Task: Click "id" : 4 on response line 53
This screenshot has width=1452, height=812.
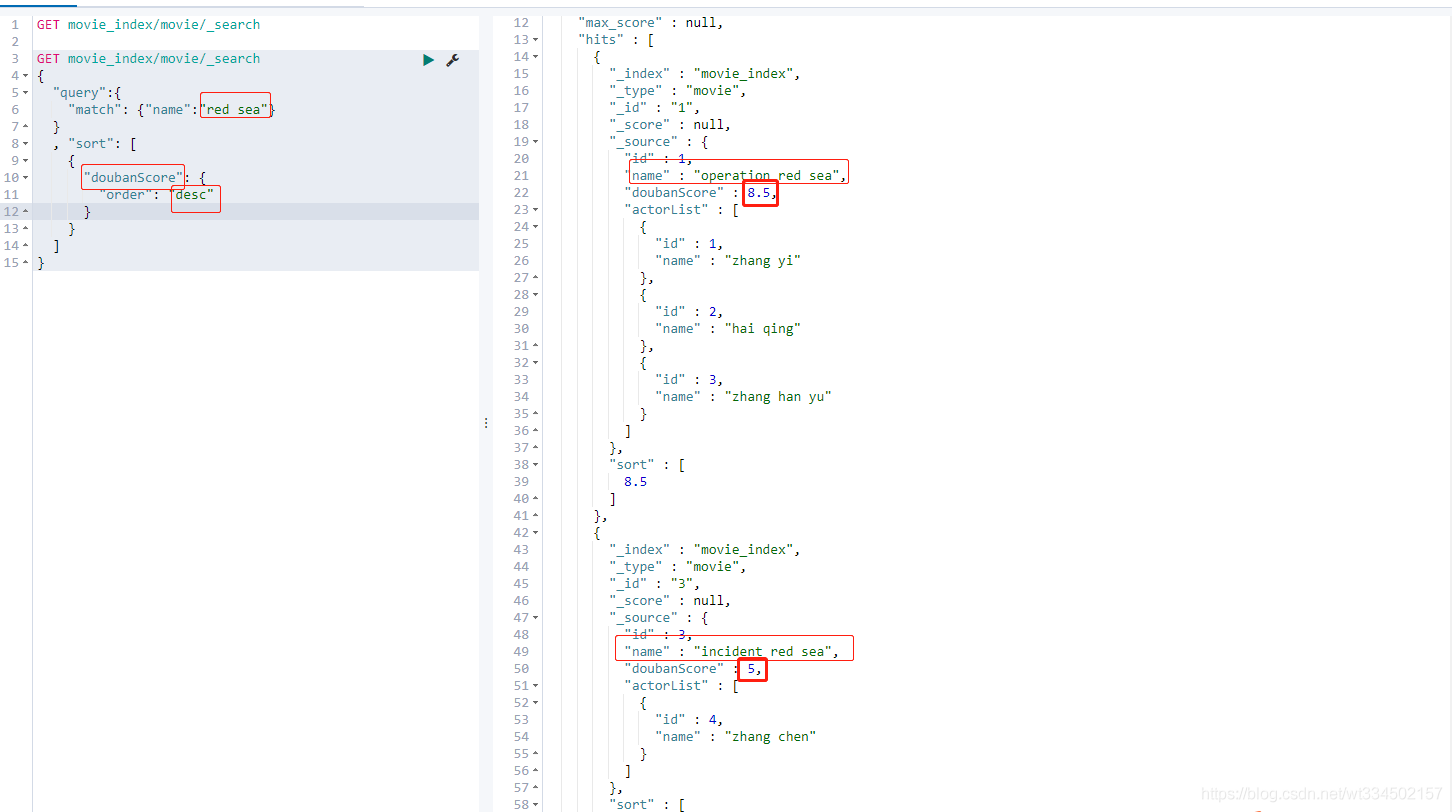Action: (689, 720)
